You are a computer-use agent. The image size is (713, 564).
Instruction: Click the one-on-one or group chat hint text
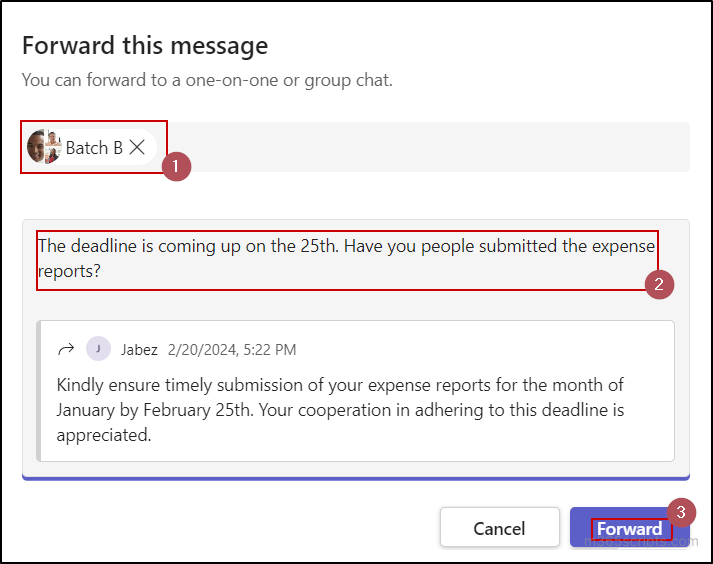(207, 80)
